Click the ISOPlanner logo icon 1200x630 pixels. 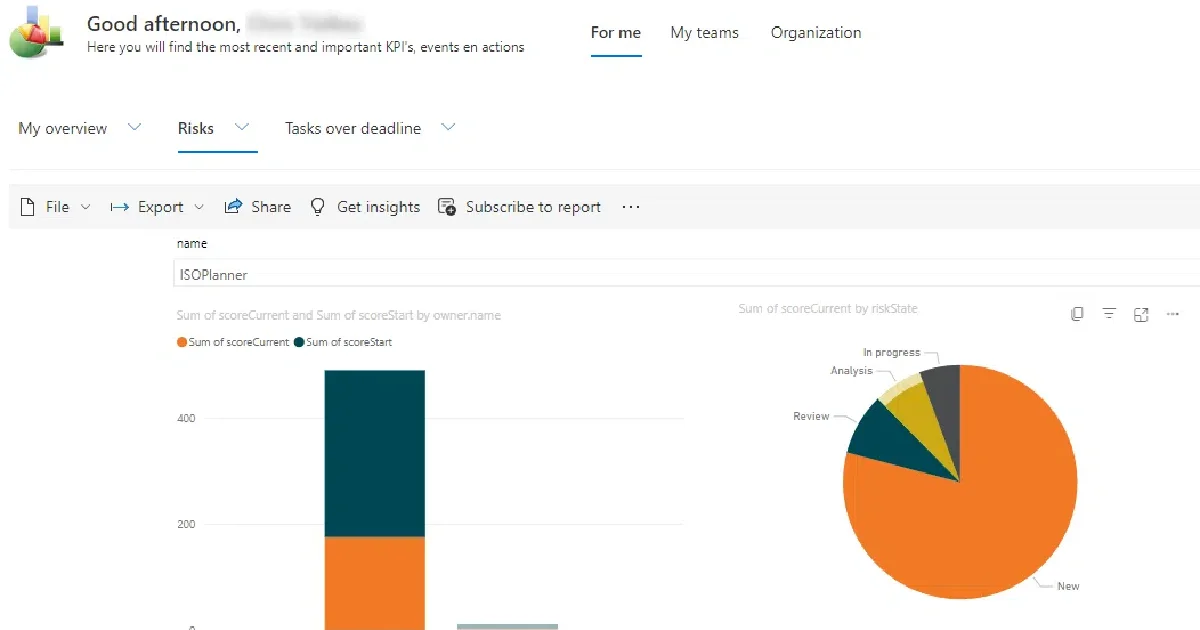coord(36,33)
